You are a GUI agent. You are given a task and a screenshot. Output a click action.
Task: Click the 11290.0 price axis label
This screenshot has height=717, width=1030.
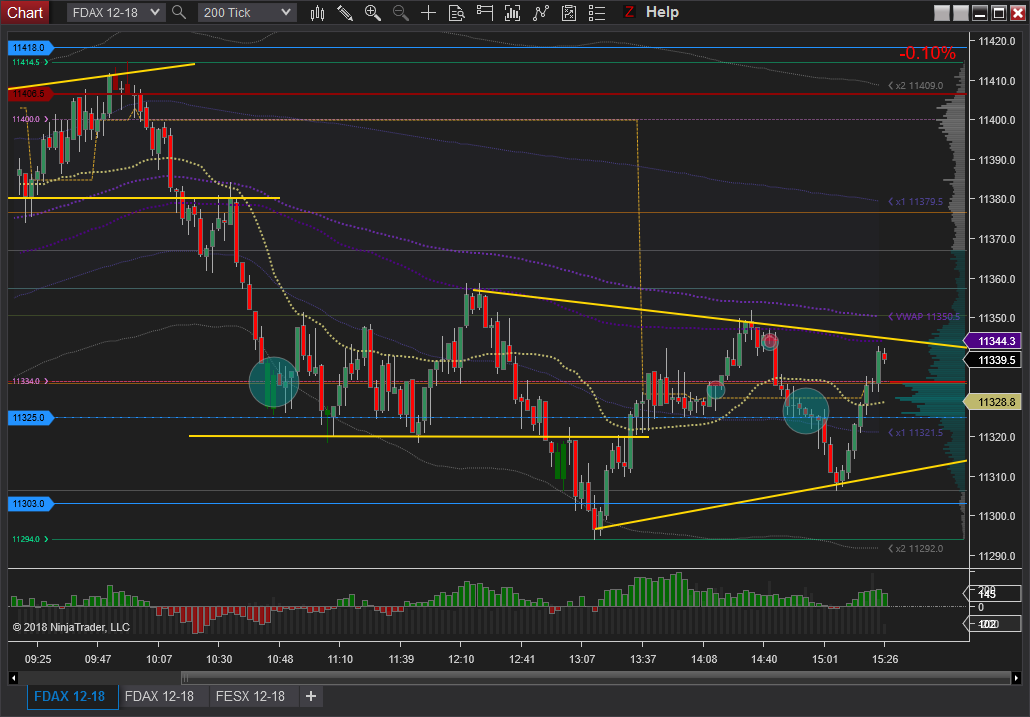[996, 556]
